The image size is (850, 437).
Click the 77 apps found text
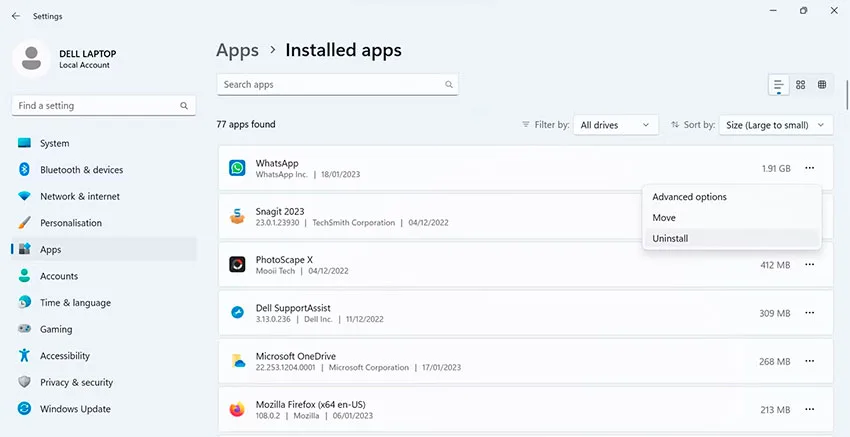click(246, 124)
